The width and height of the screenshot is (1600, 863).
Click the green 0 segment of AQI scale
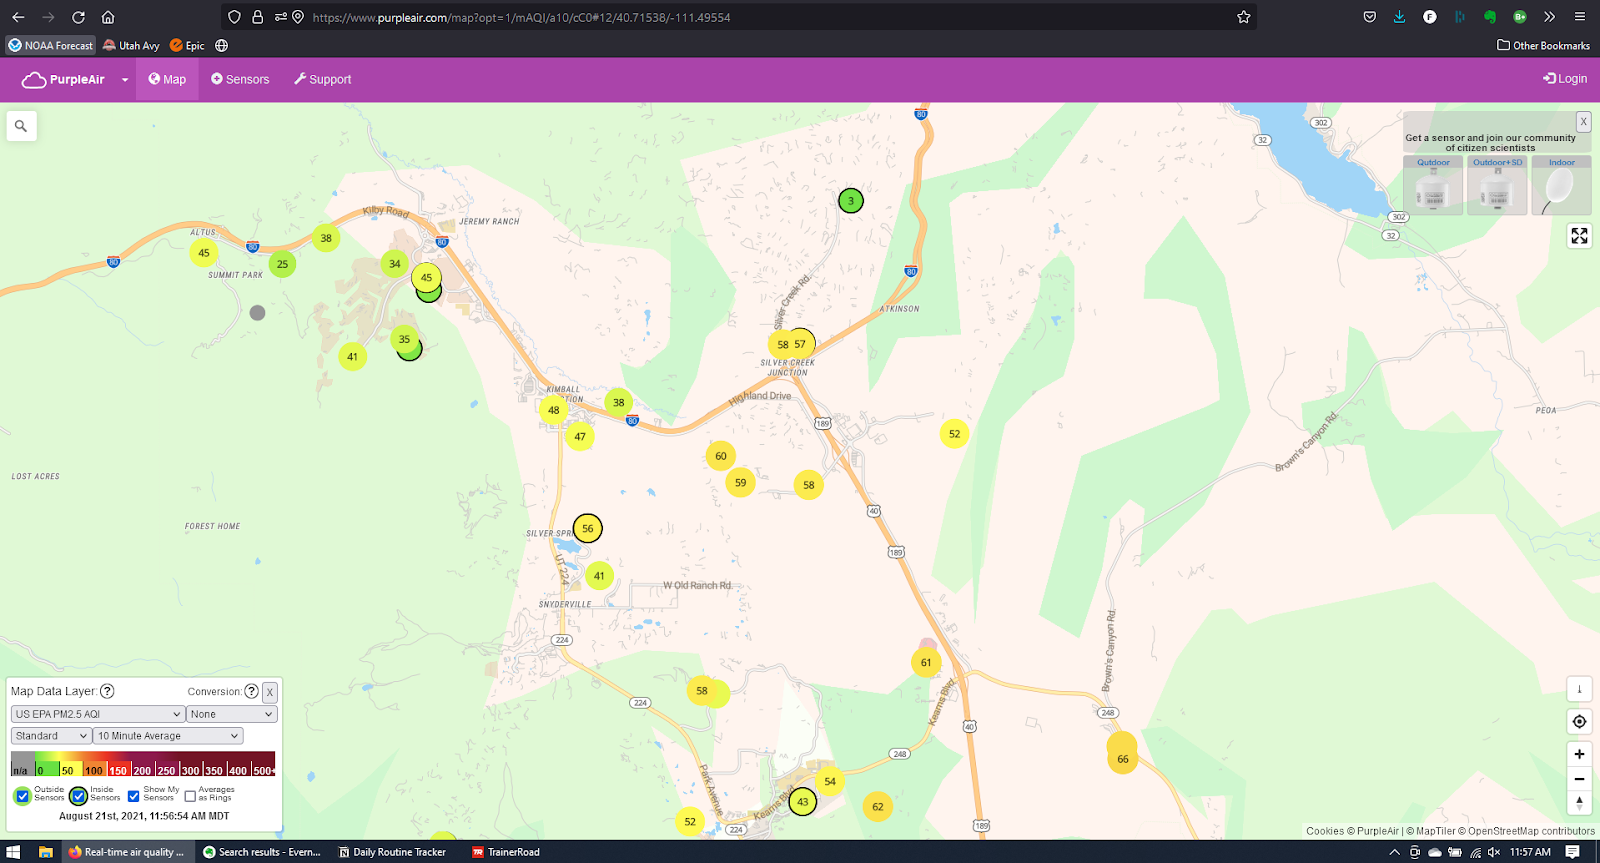click(x=46, y=764)
